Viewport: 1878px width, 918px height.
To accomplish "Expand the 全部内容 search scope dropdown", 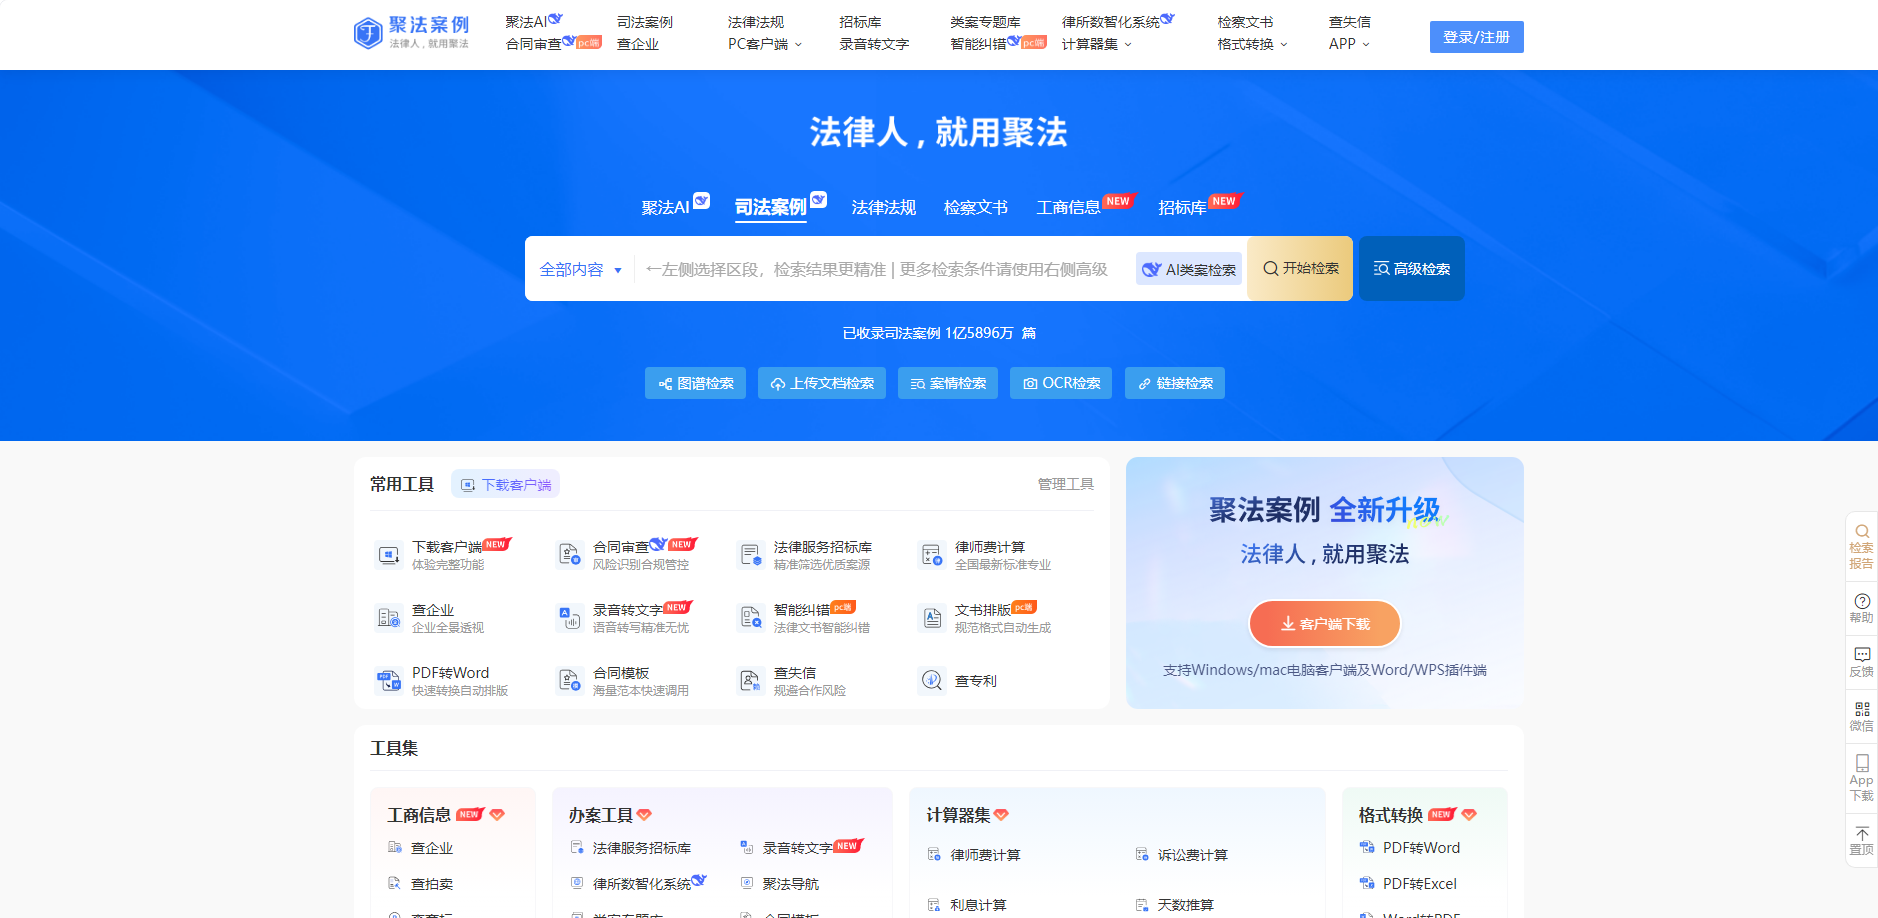I will [x=580, y=269].
